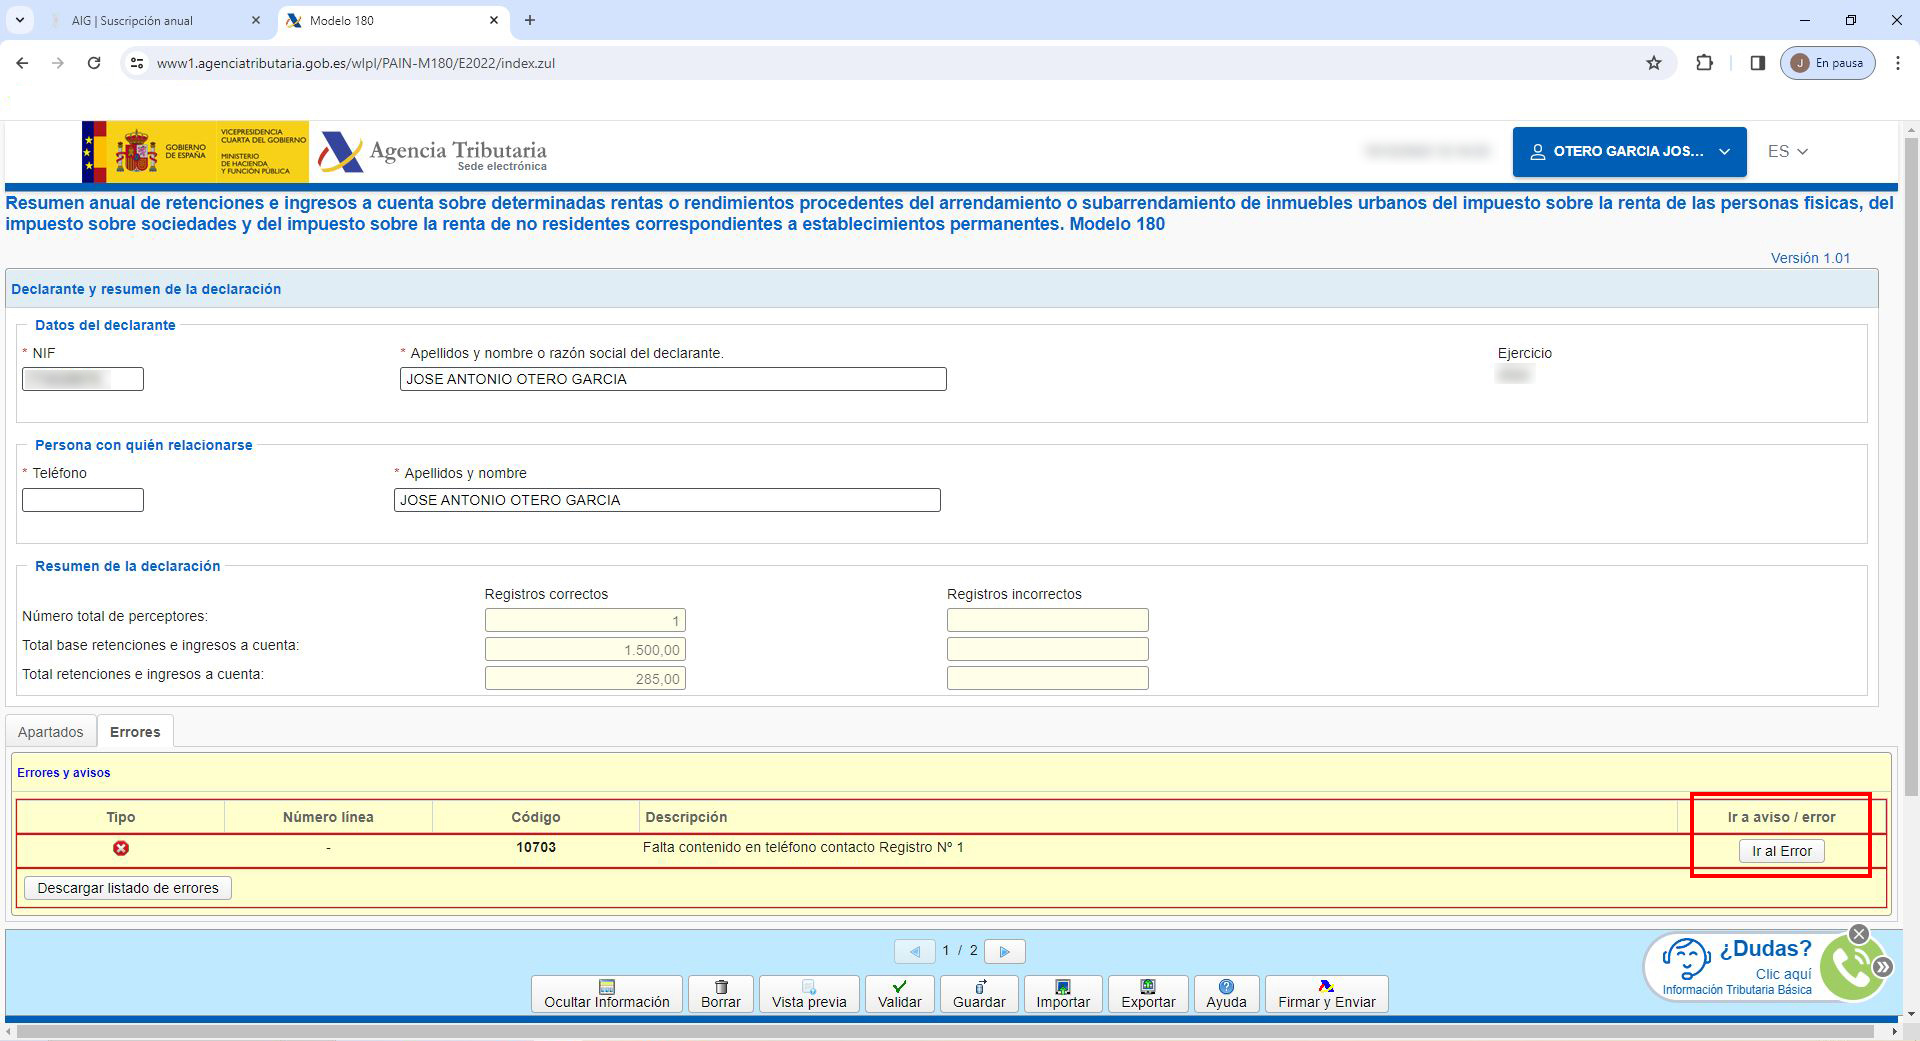The image size is (1920, 1041).
Task: Close the ¿Dudas? help widget
Action: (1858, 934)
